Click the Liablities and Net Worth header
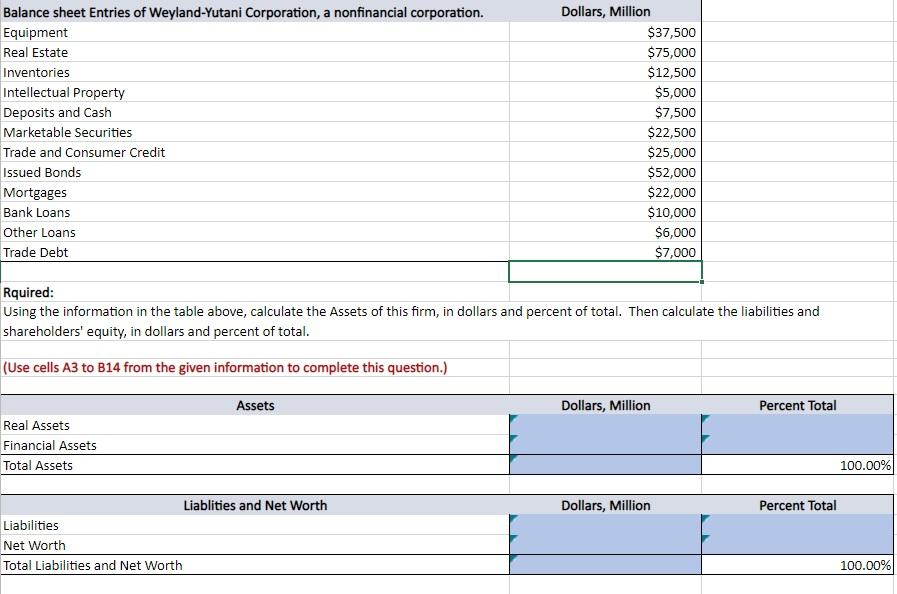 click(x=255, y=506)
